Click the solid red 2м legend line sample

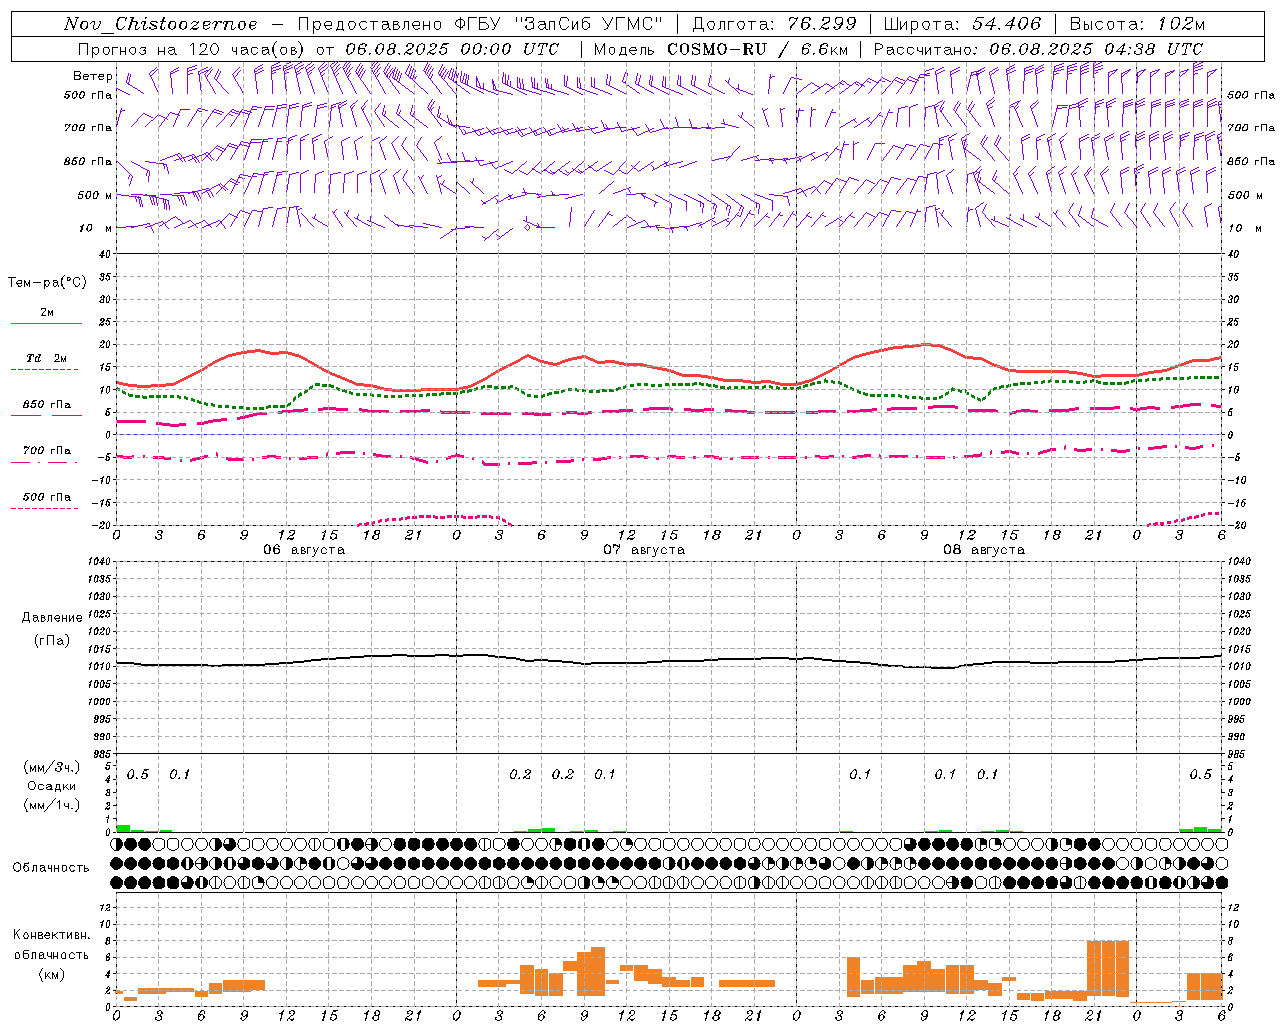(46, 323)
